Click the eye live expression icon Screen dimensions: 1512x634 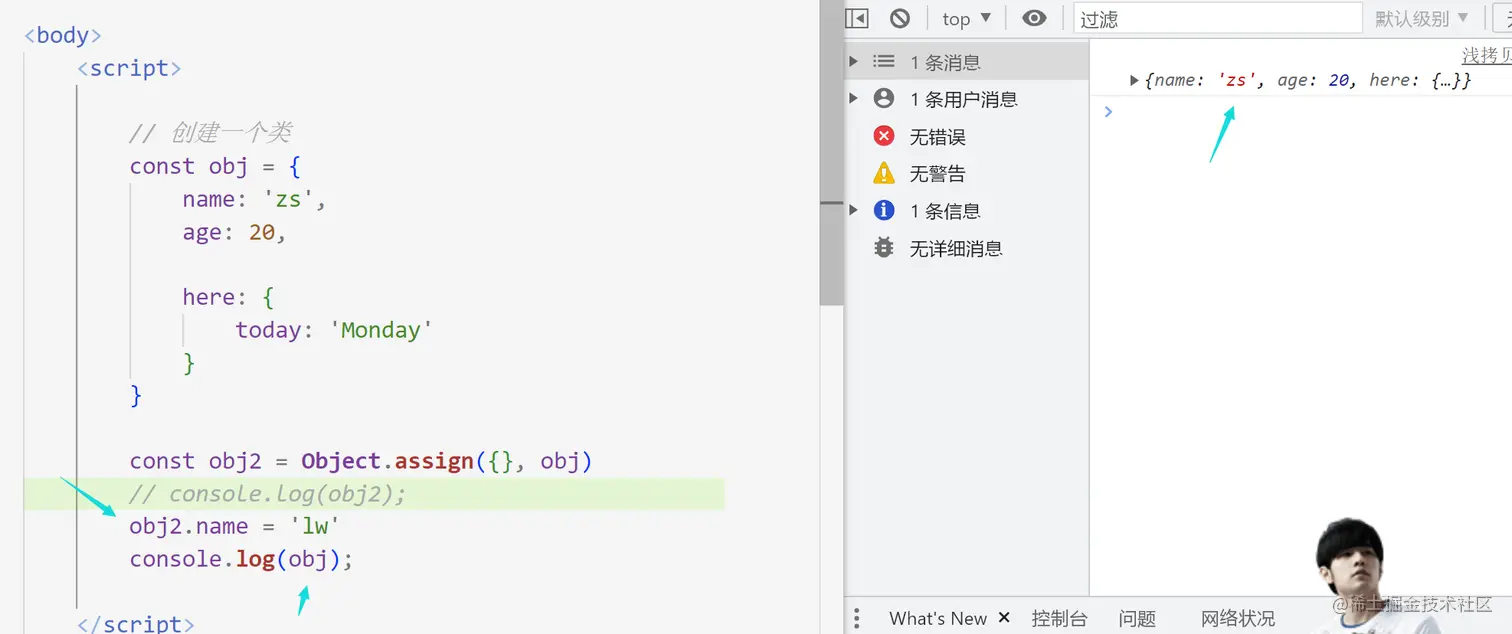(x=1034, y=18)
